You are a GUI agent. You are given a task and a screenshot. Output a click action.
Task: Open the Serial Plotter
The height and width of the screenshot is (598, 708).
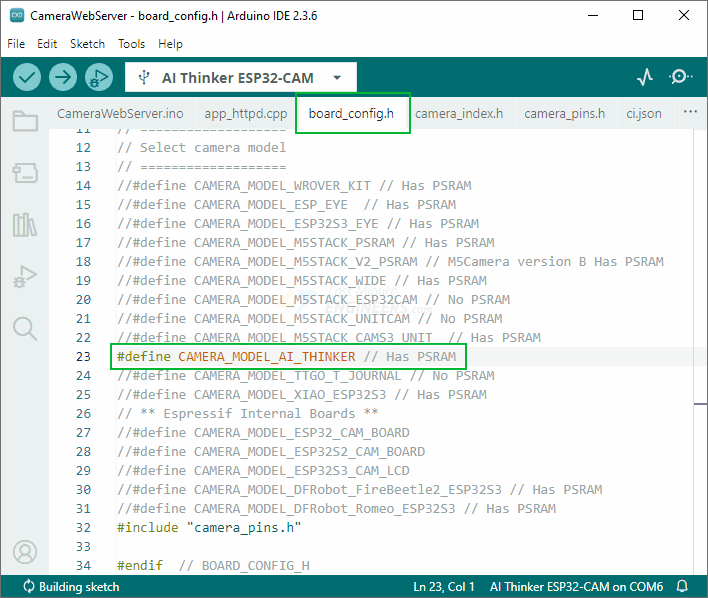click(x=645, y=77)
